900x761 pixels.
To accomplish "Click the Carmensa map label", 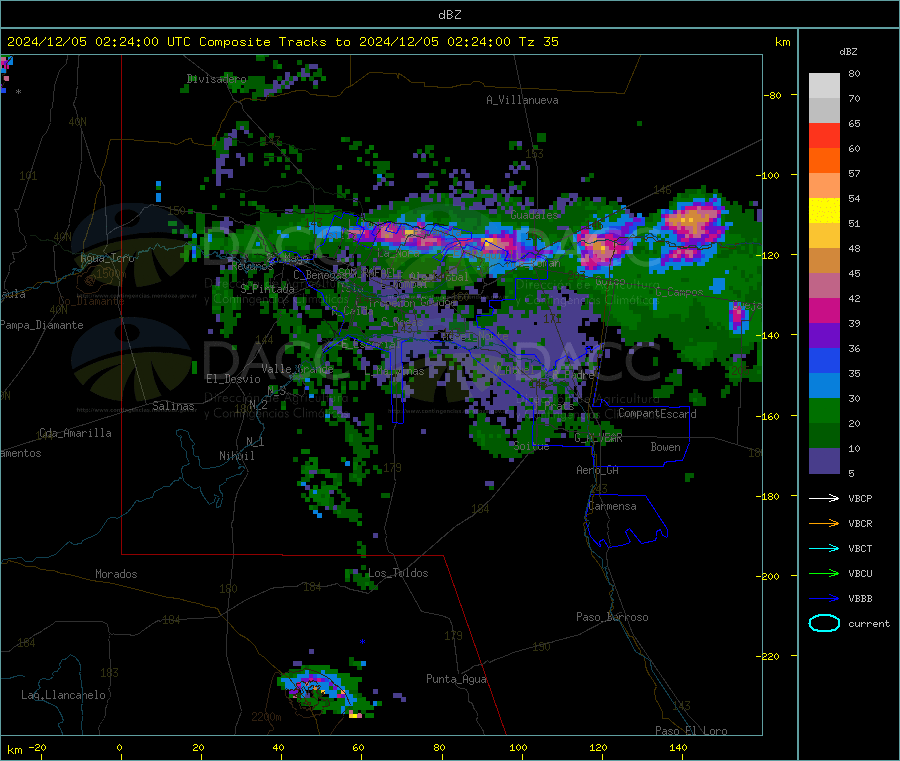I will coord(612,506).
